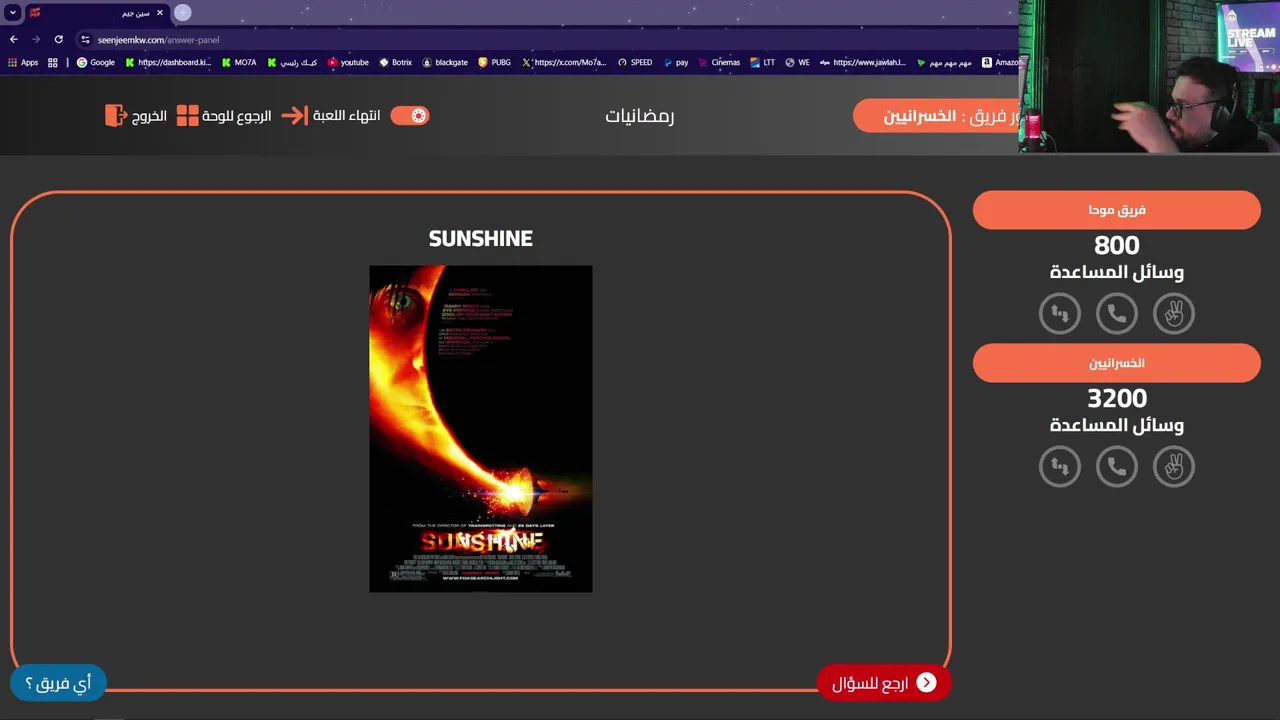Open the Cinemas bookmark
This screenshot has width=1280, height=720.
719,62
